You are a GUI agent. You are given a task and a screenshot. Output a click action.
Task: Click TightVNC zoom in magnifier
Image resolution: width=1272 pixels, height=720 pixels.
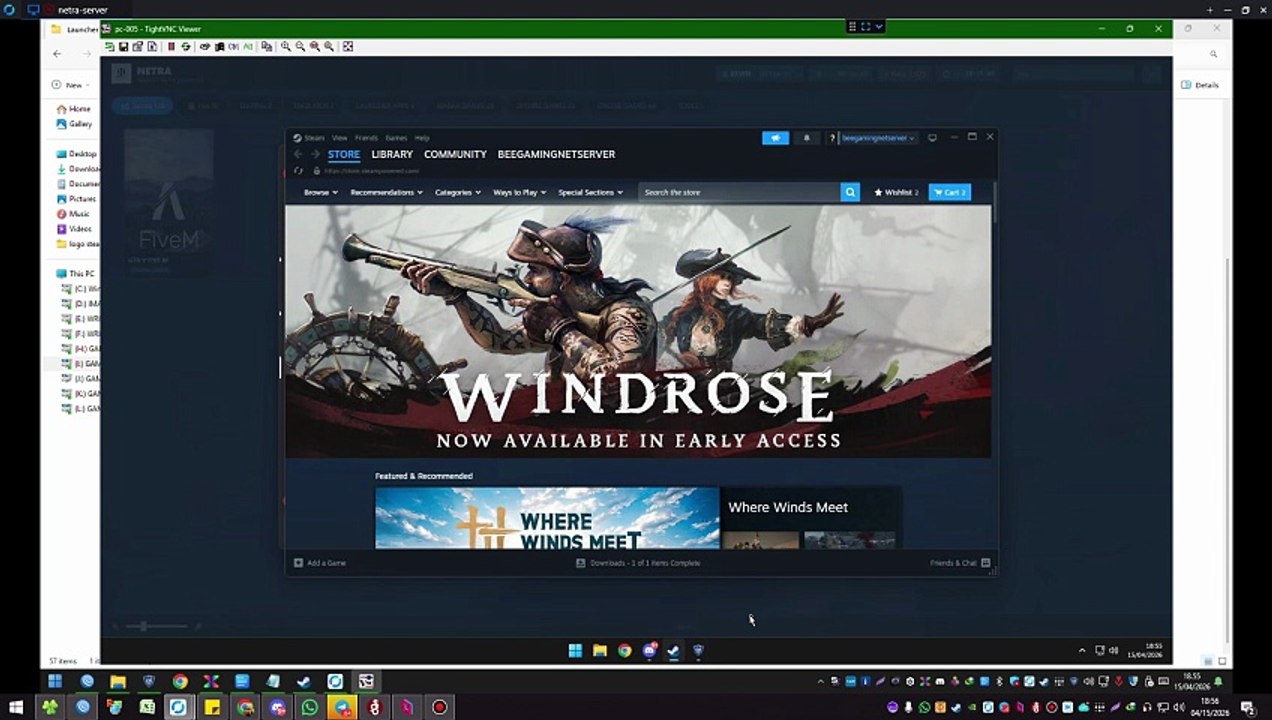285,46
